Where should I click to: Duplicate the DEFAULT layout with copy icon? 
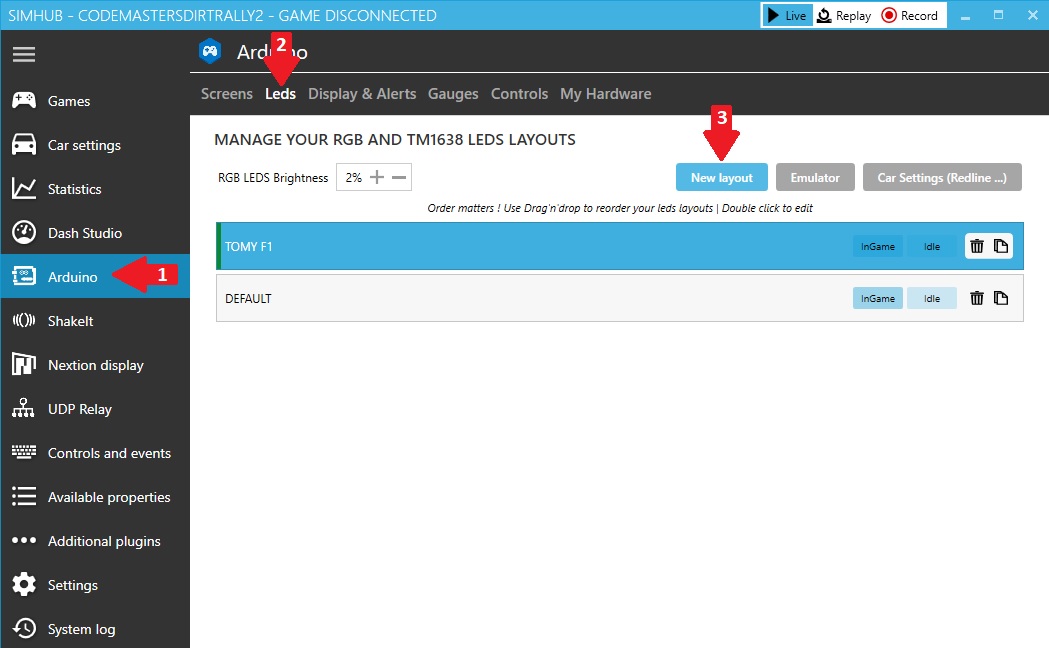(1001, 298)
